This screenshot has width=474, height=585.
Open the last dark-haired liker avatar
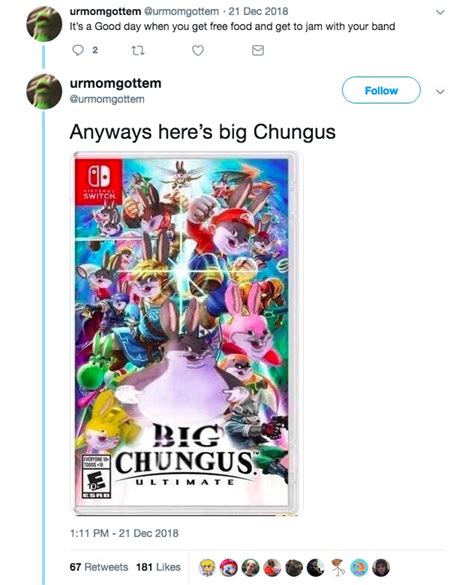pos(381,567)
